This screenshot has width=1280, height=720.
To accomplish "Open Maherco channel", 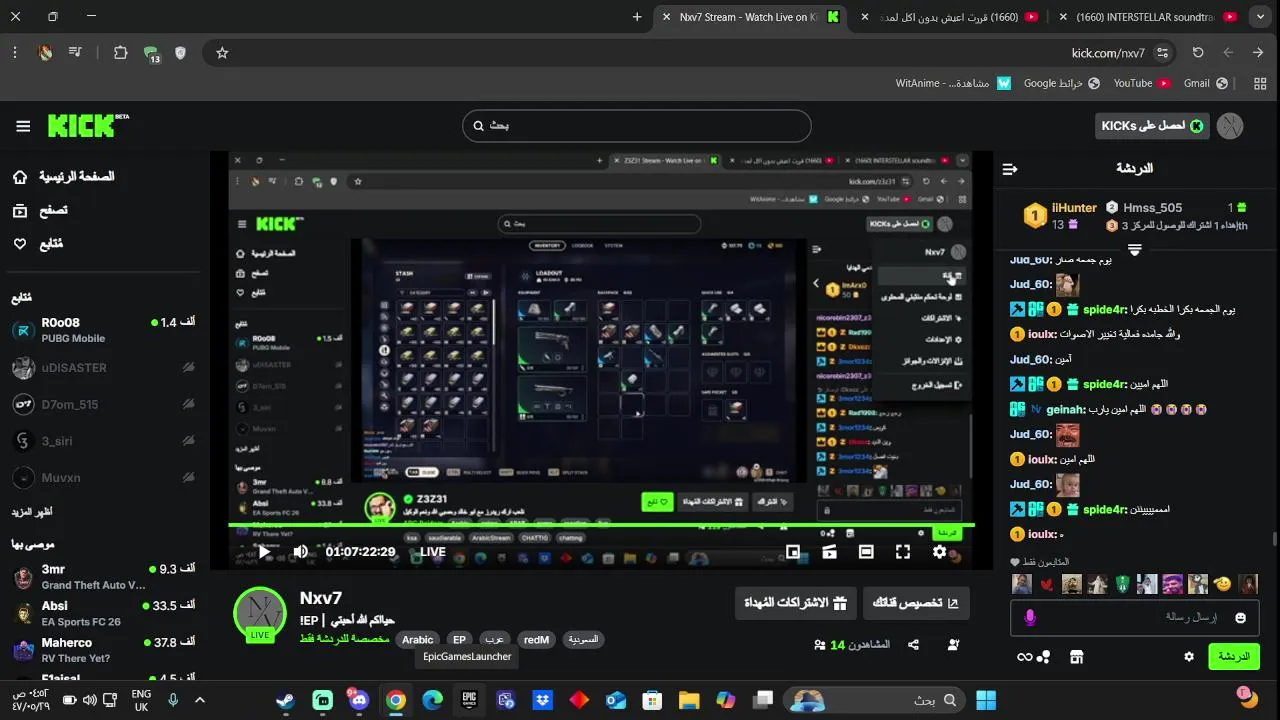I will pyautogui.click(x=103, y=651).
